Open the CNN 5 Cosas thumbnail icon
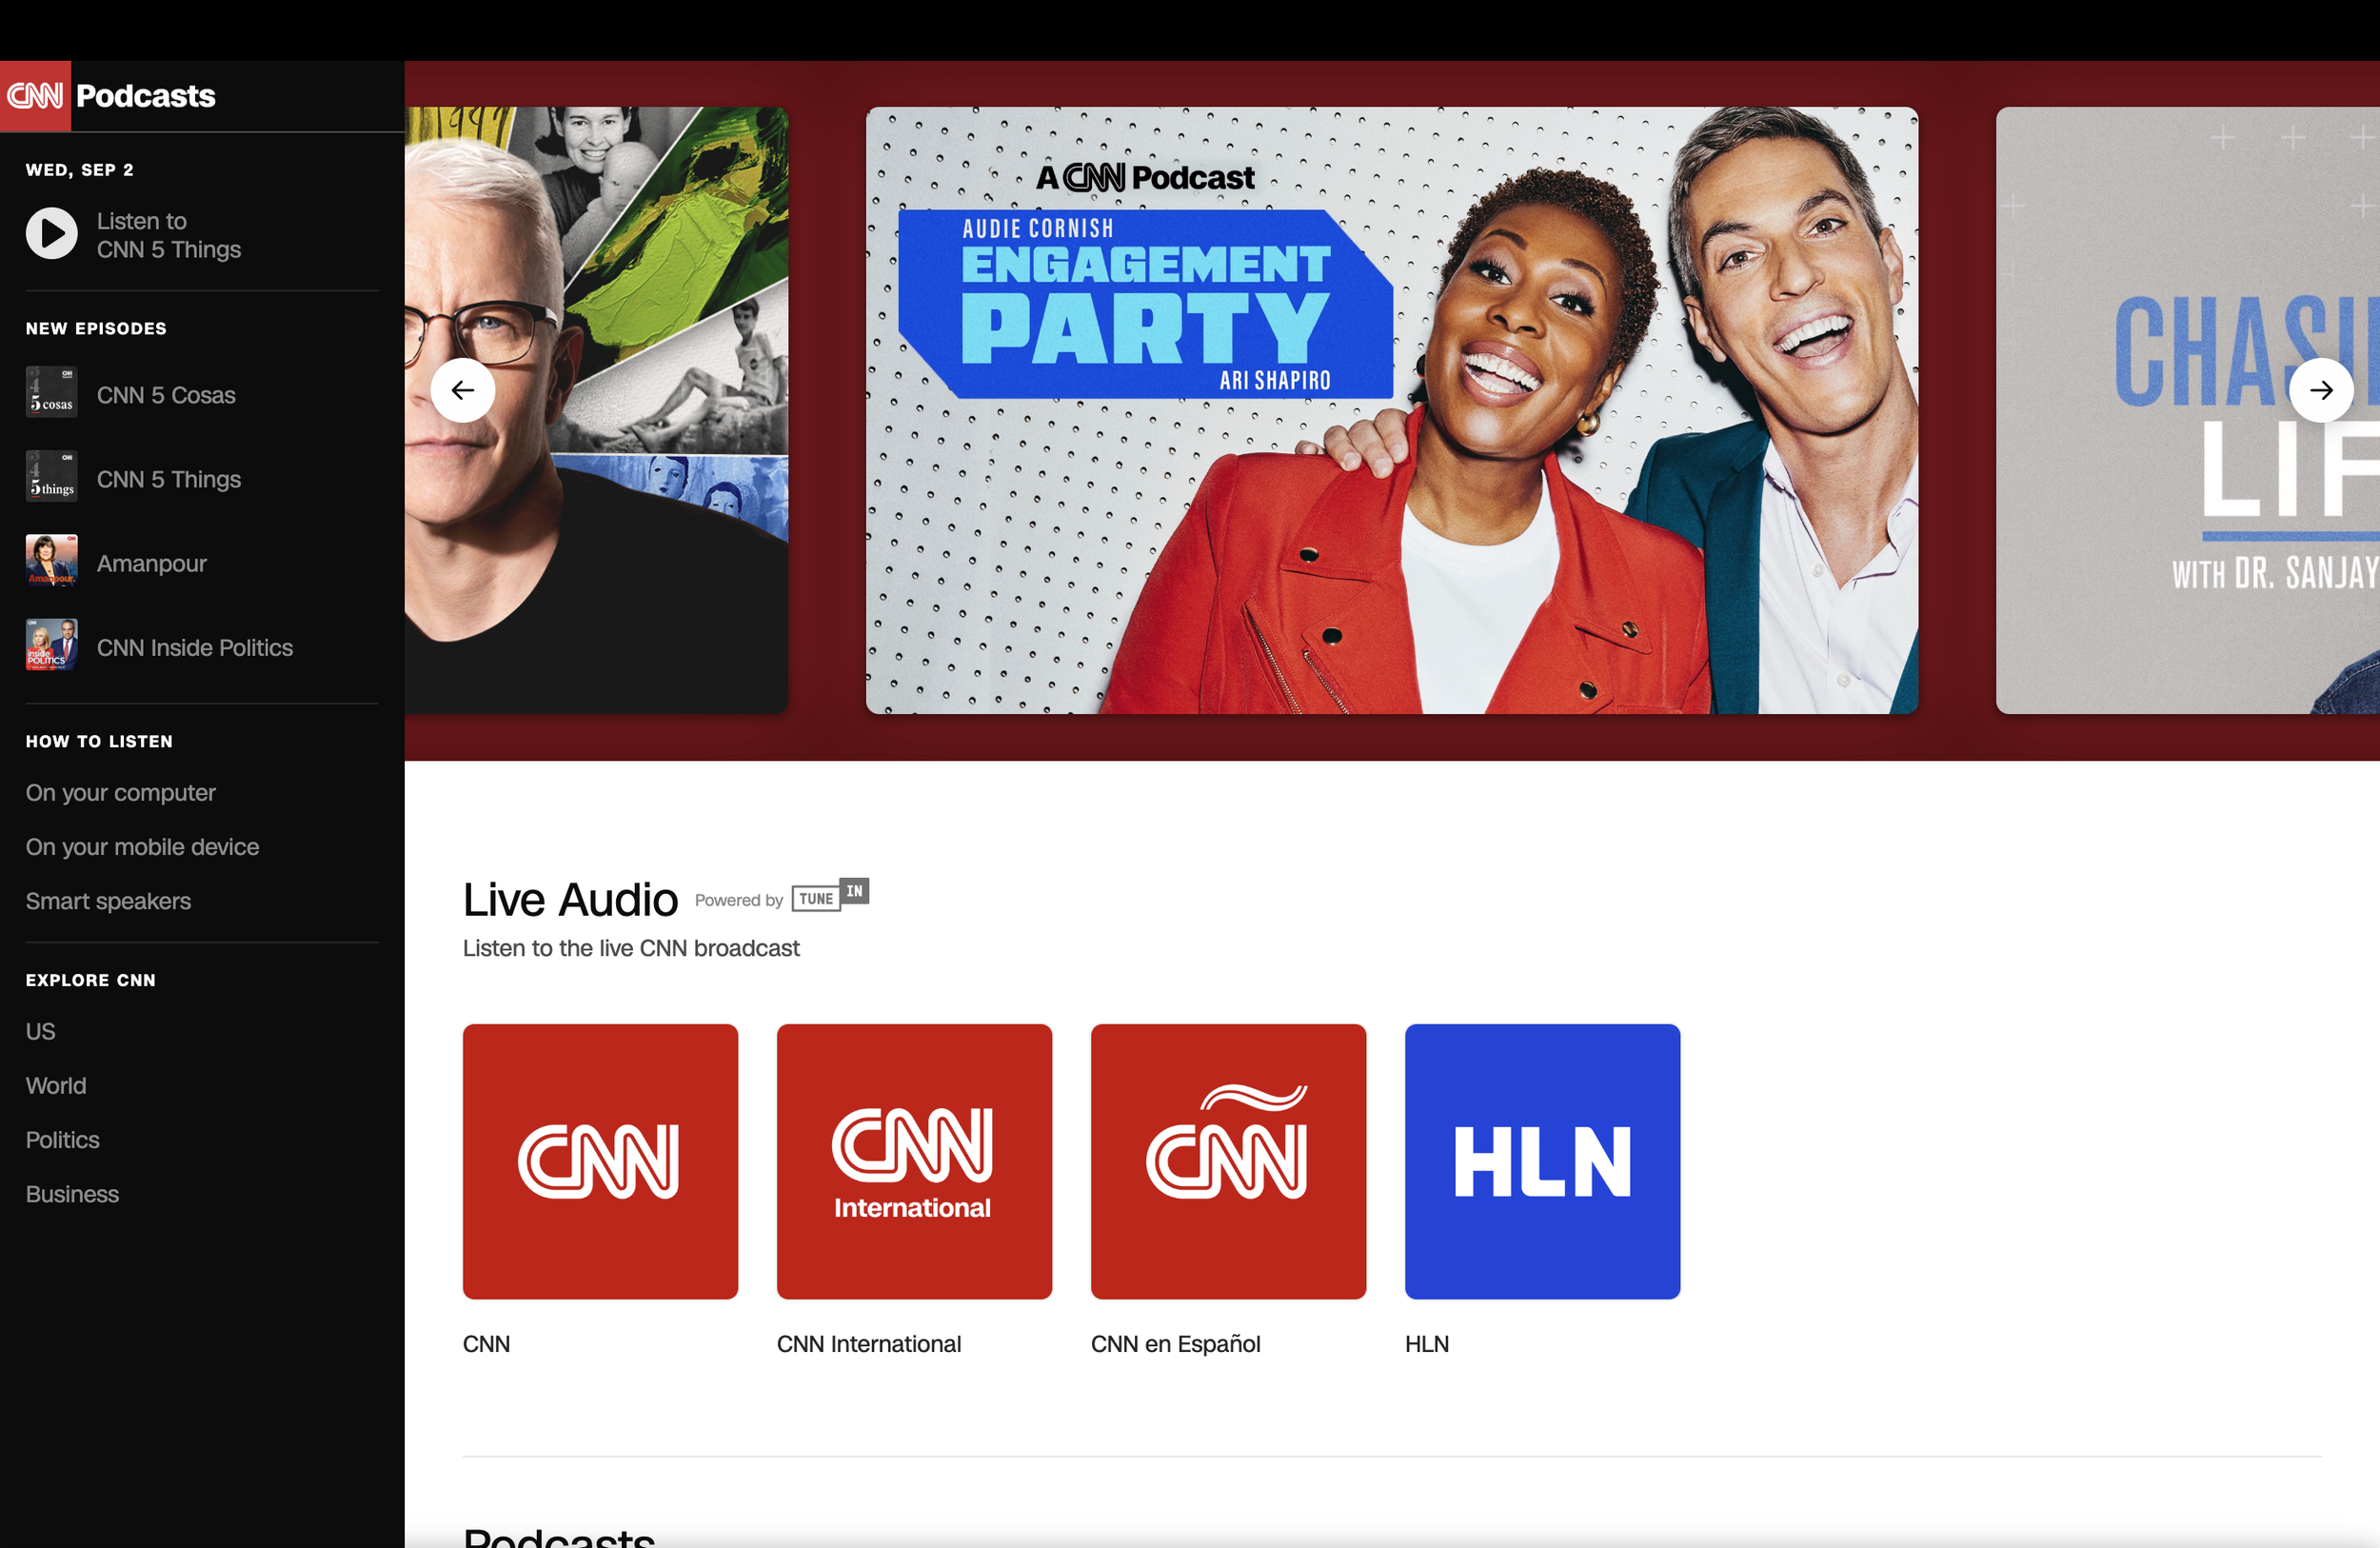Image resolution: width=2380 pixels, height=1548 pixels. tap(52, 393)
